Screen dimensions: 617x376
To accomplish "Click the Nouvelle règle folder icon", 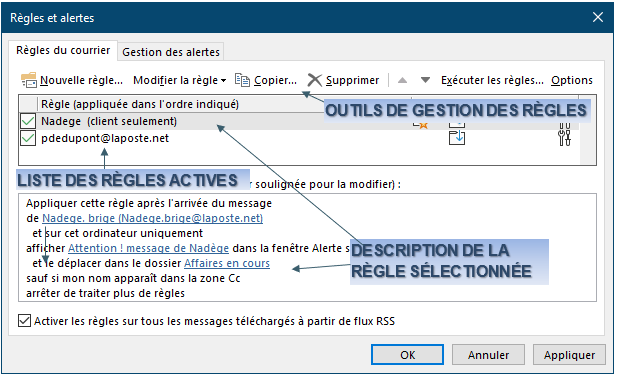I will click(x=29, y=80).
